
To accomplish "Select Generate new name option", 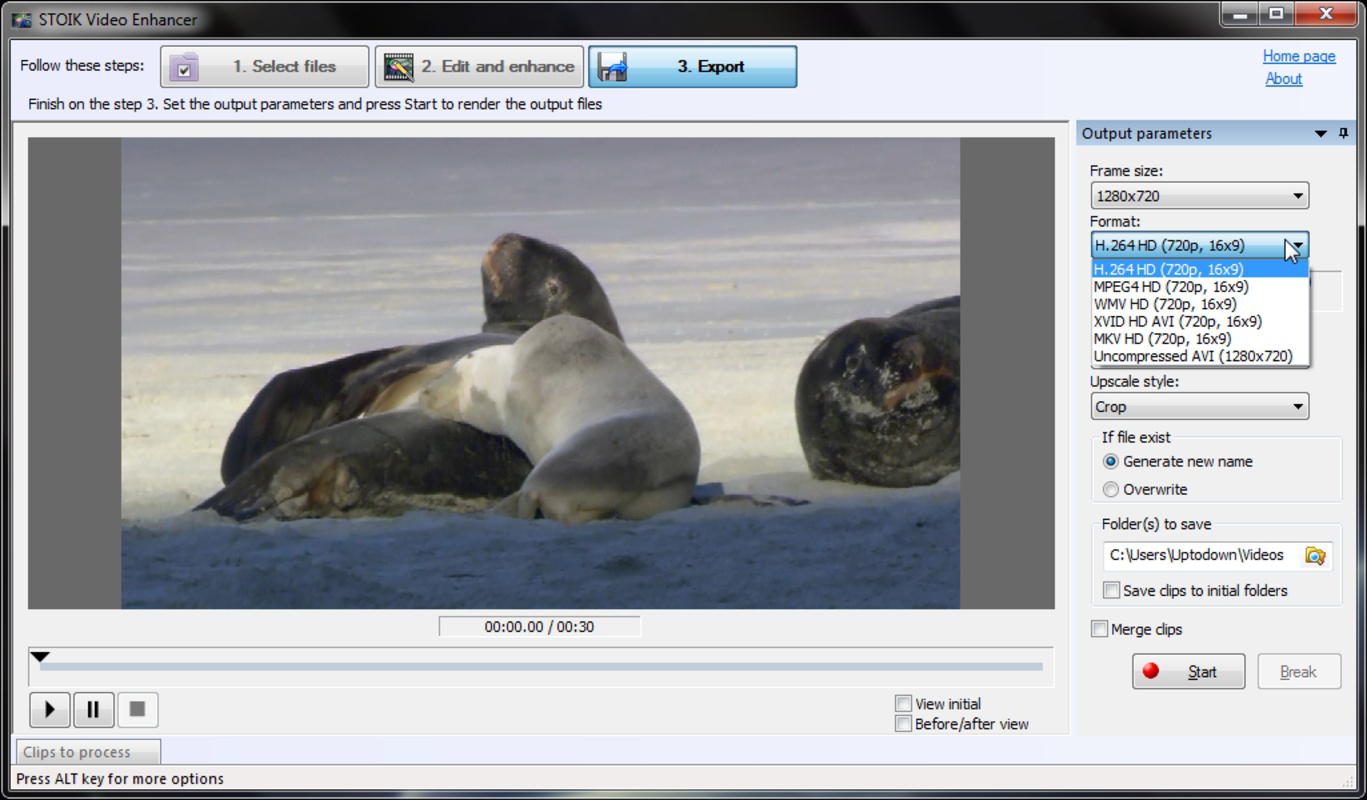I will pyautogui.click(x=1177, y=462).
